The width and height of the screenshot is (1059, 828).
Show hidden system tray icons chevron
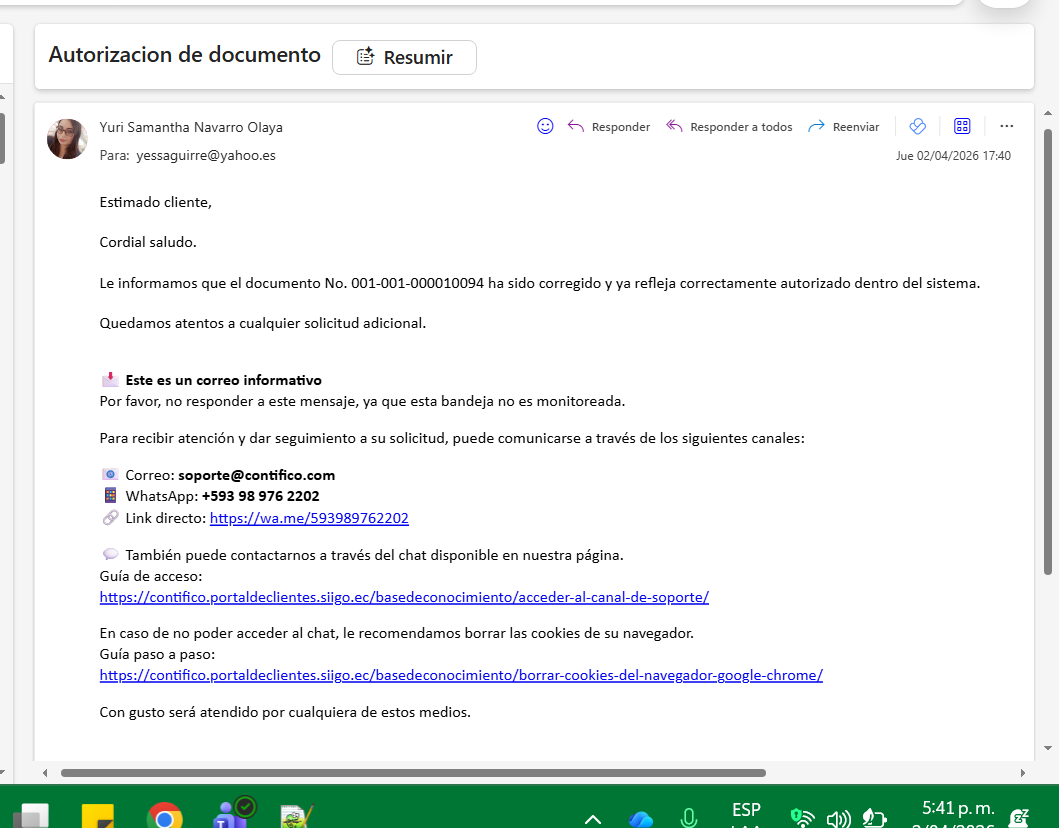point(592,819)
